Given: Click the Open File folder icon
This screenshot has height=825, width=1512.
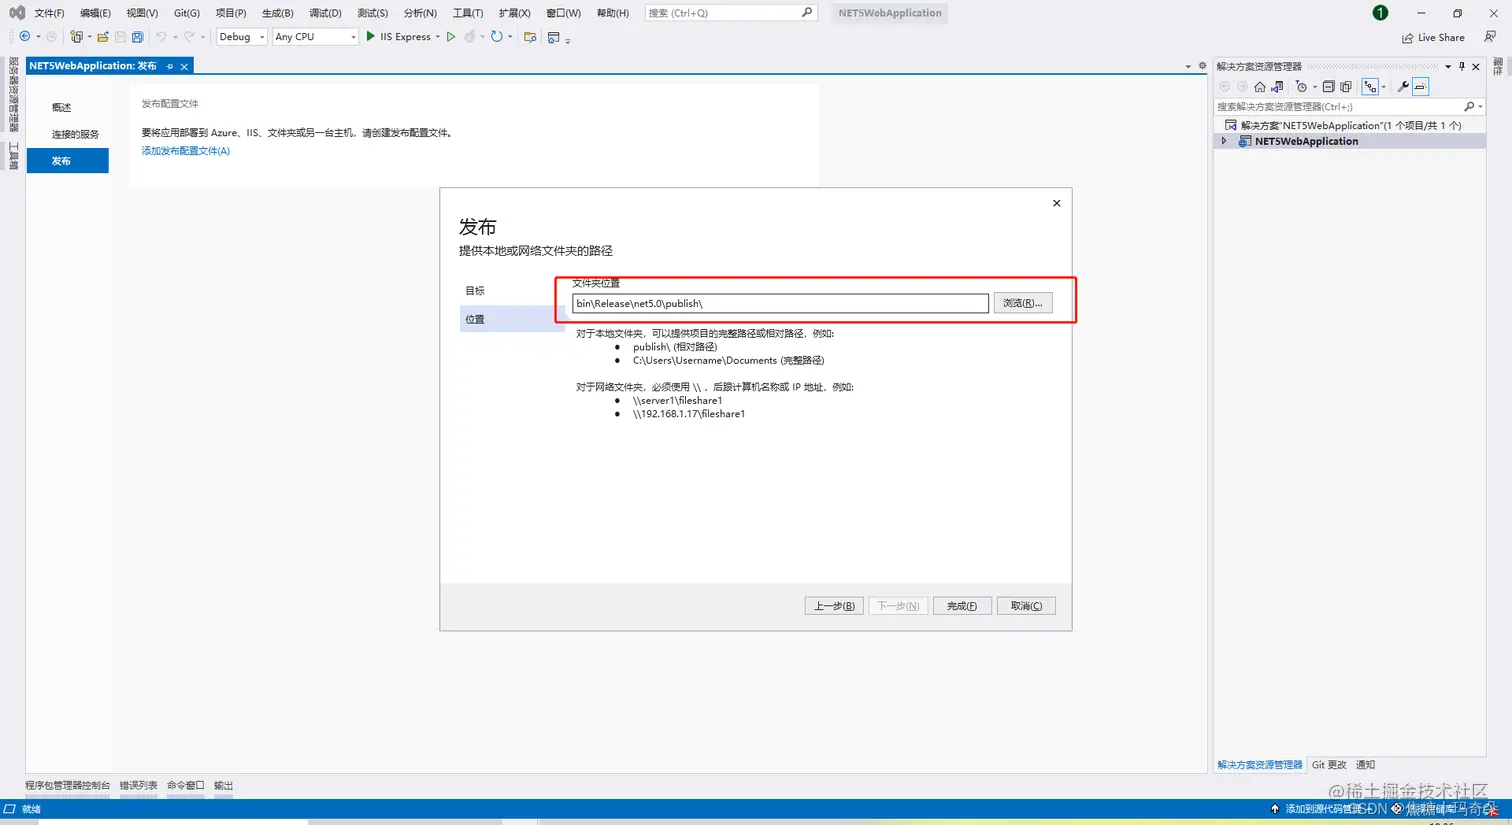Looking at the screenshot, I should pyautogui.click(x=103, y=36).
